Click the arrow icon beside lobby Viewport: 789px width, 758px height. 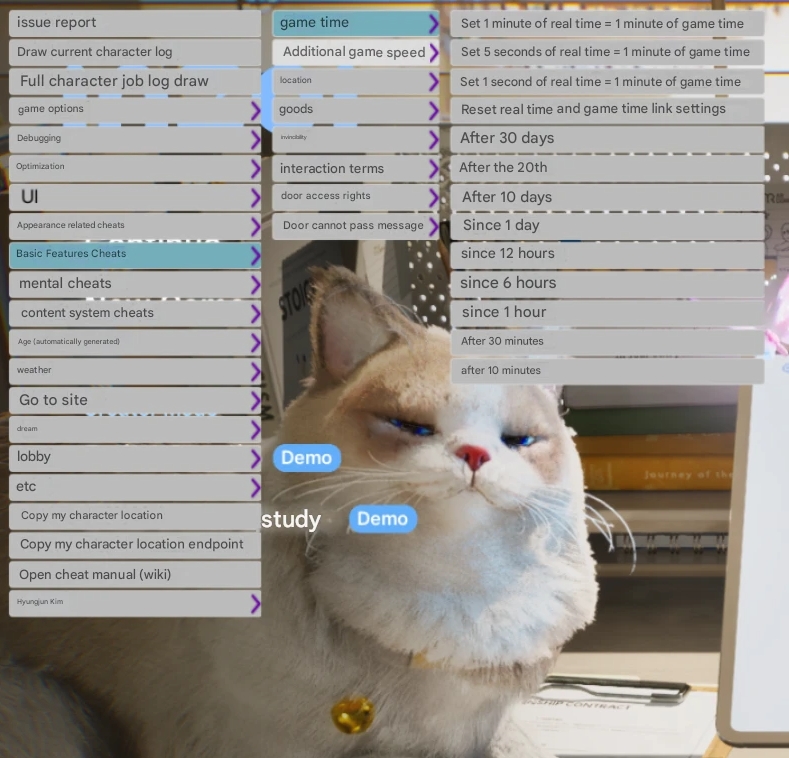tap(255, 458)
